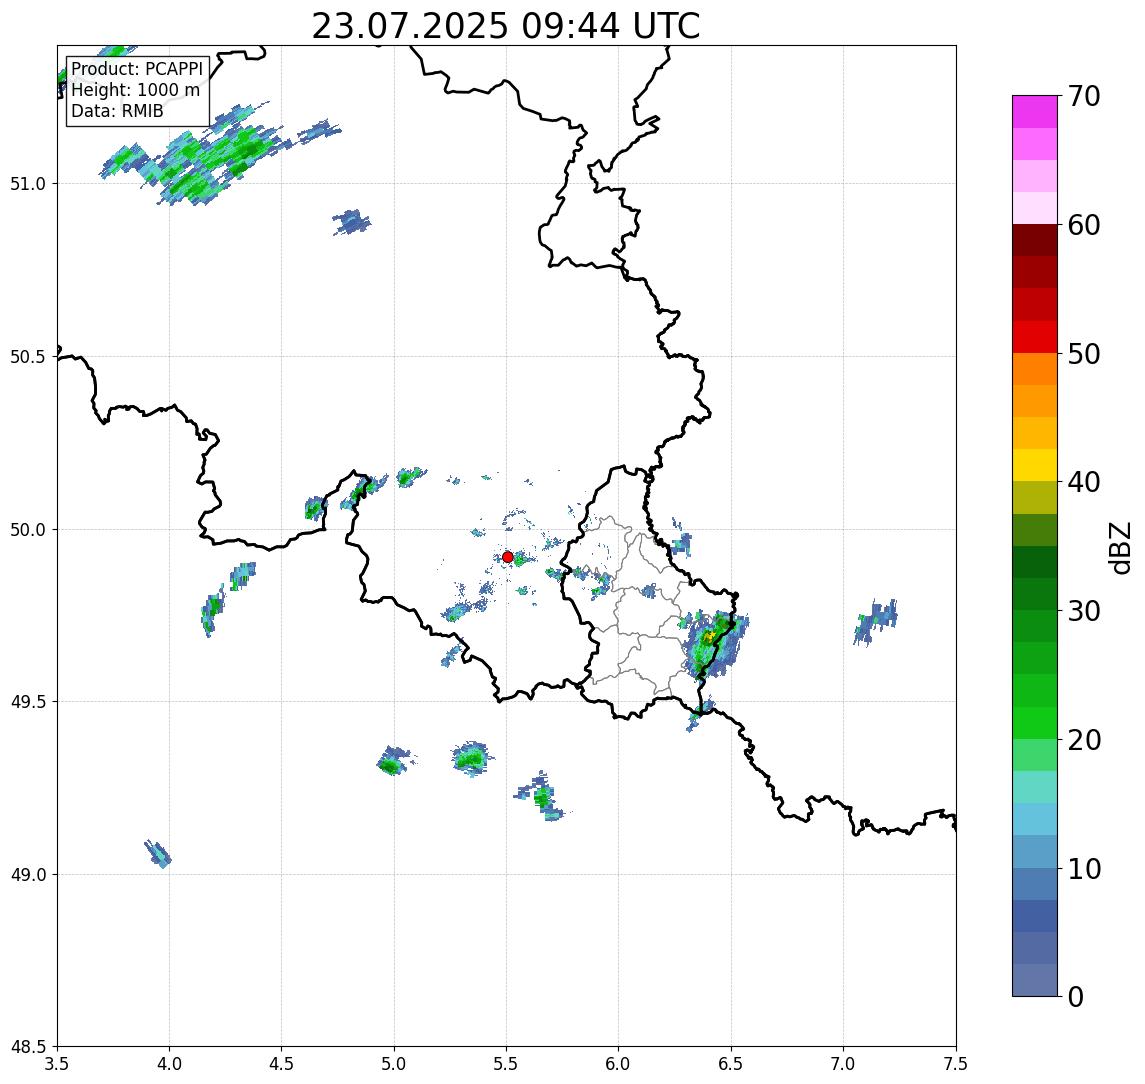Click longitude tick label 4.5

tap(282, 1064)
